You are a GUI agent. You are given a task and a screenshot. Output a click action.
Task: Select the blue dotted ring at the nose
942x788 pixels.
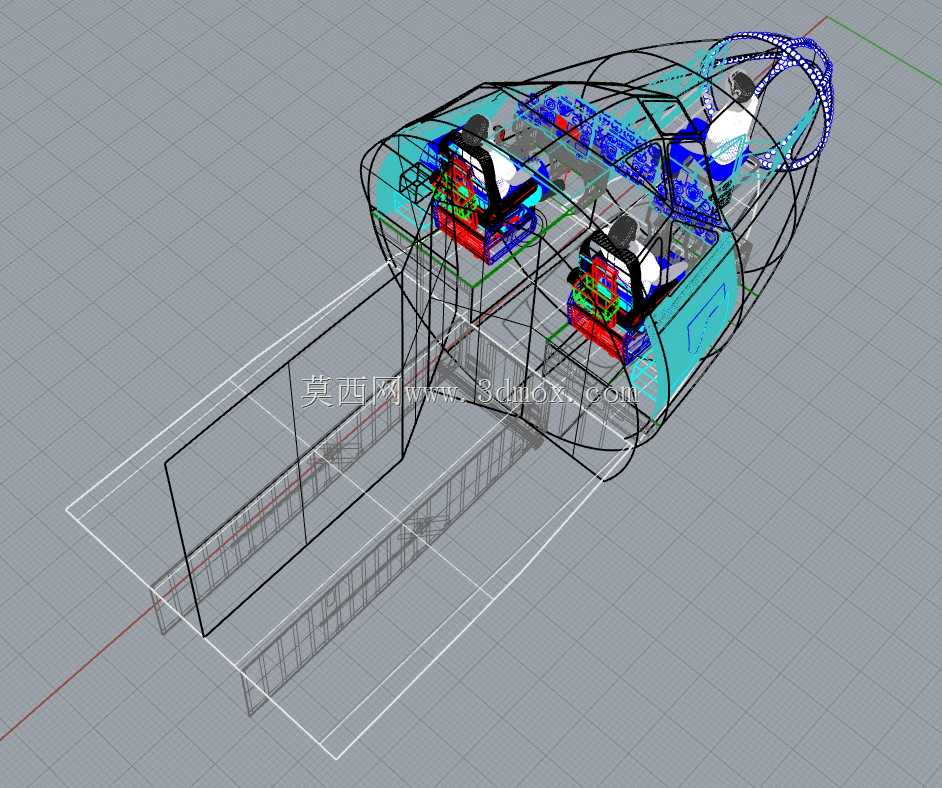click(x=768, y=103)
